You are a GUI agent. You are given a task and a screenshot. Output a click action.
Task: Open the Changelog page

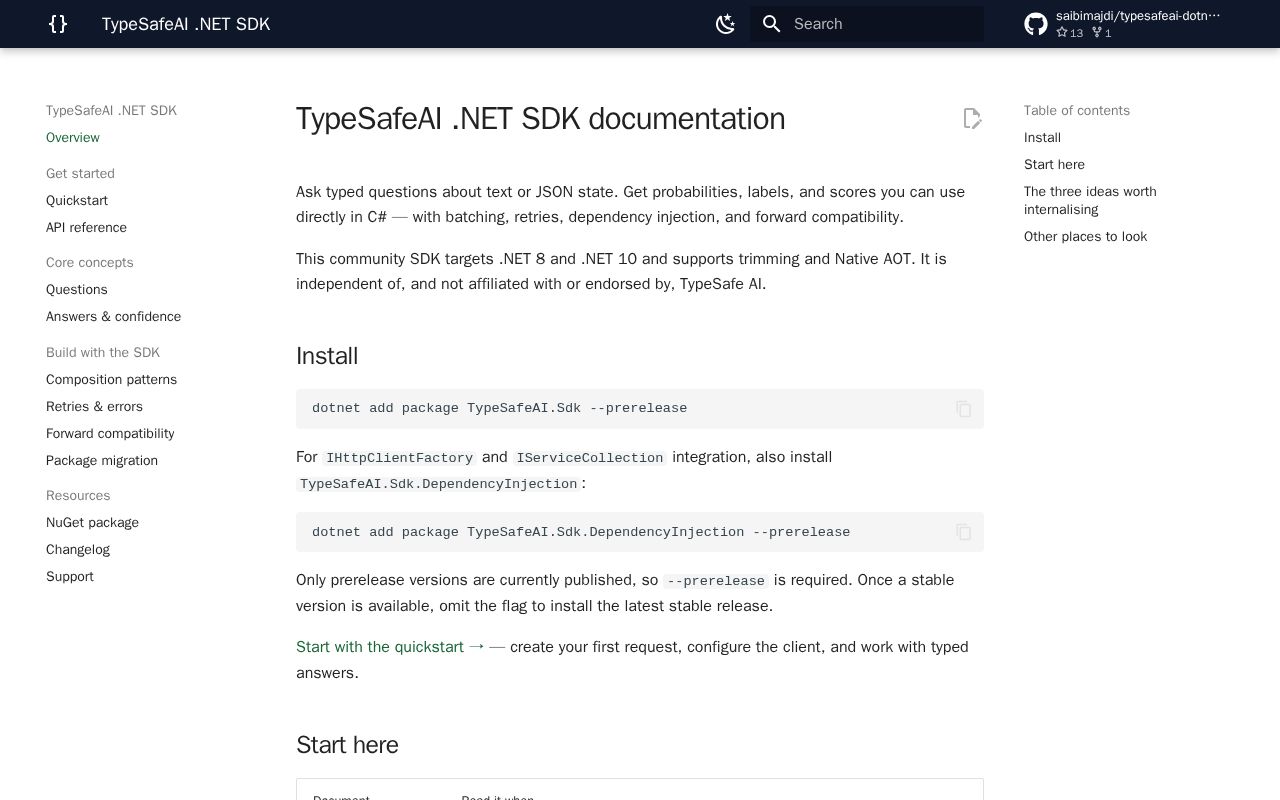point(78,550)
